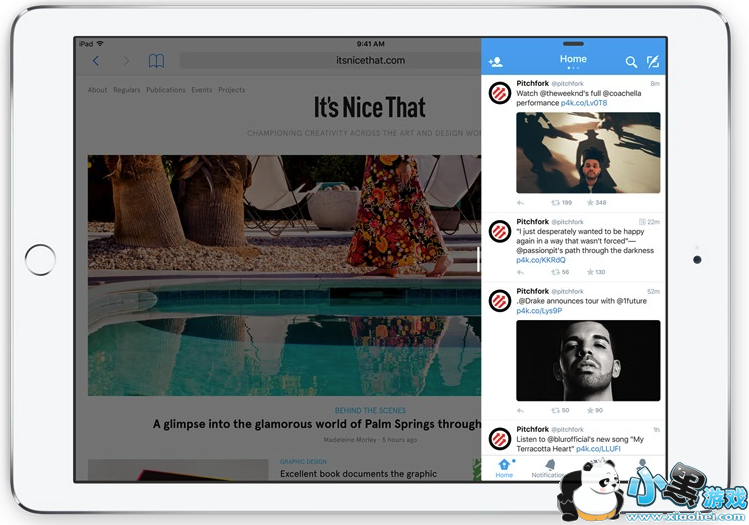Open Pitchfork avatar on Drake tweet
This screenshot has height=525, width=749.
click(x=500, y=301)
